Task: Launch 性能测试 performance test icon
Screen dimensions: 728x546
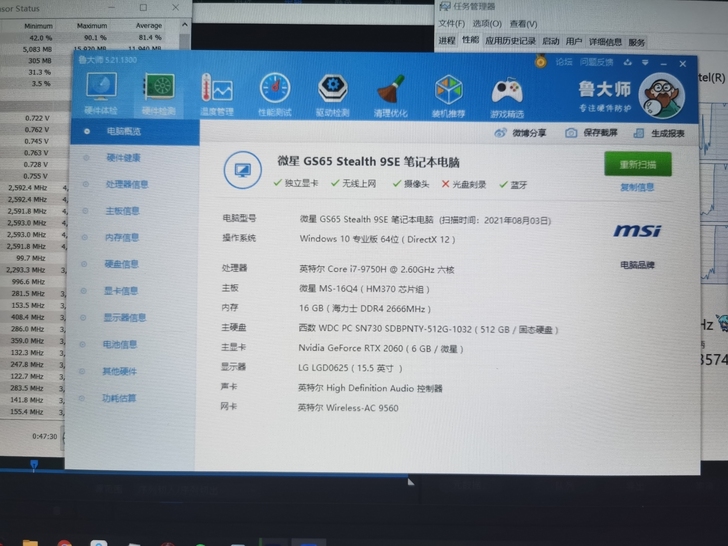Action: click(275, 94)
